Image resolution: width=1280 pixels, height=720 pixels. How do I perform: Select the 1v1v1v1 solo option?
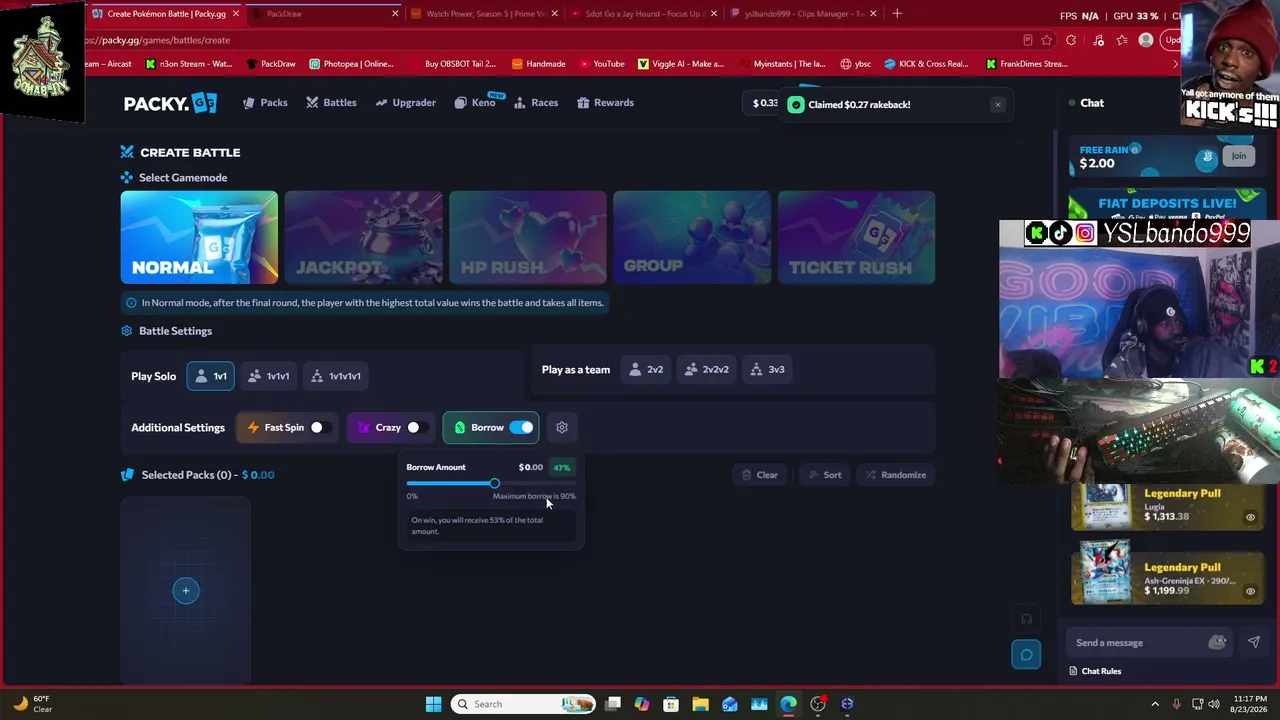336,376
